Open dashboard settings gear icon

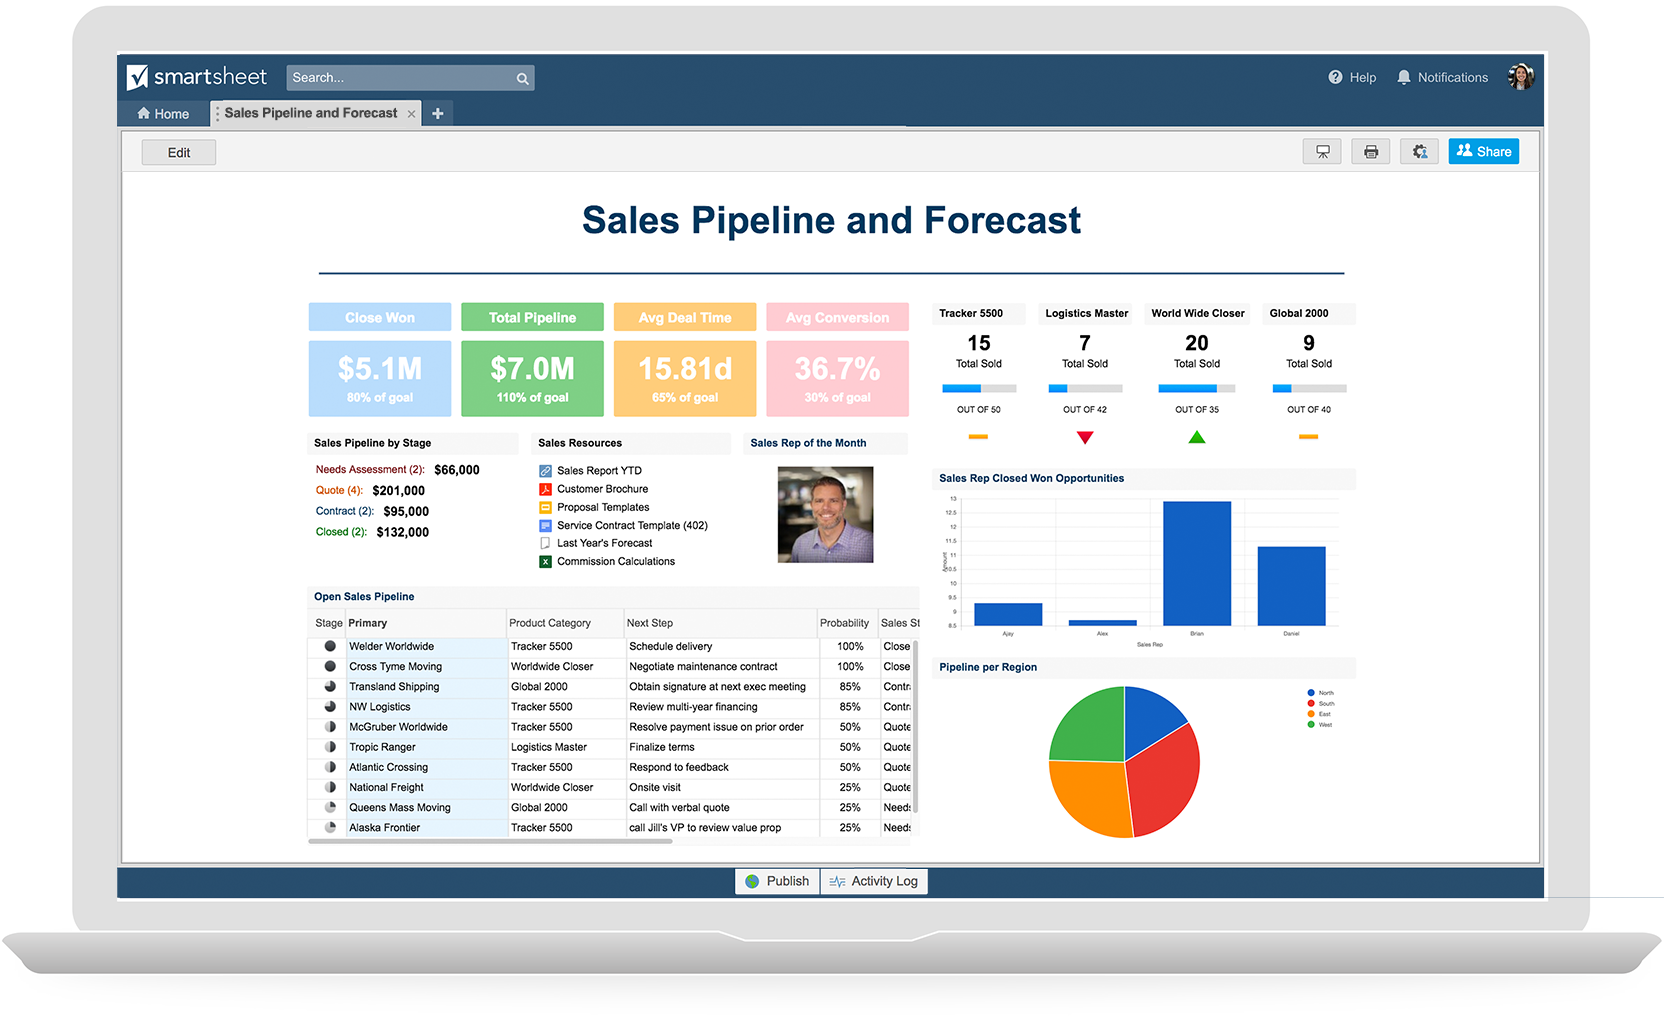(1419, 152)
